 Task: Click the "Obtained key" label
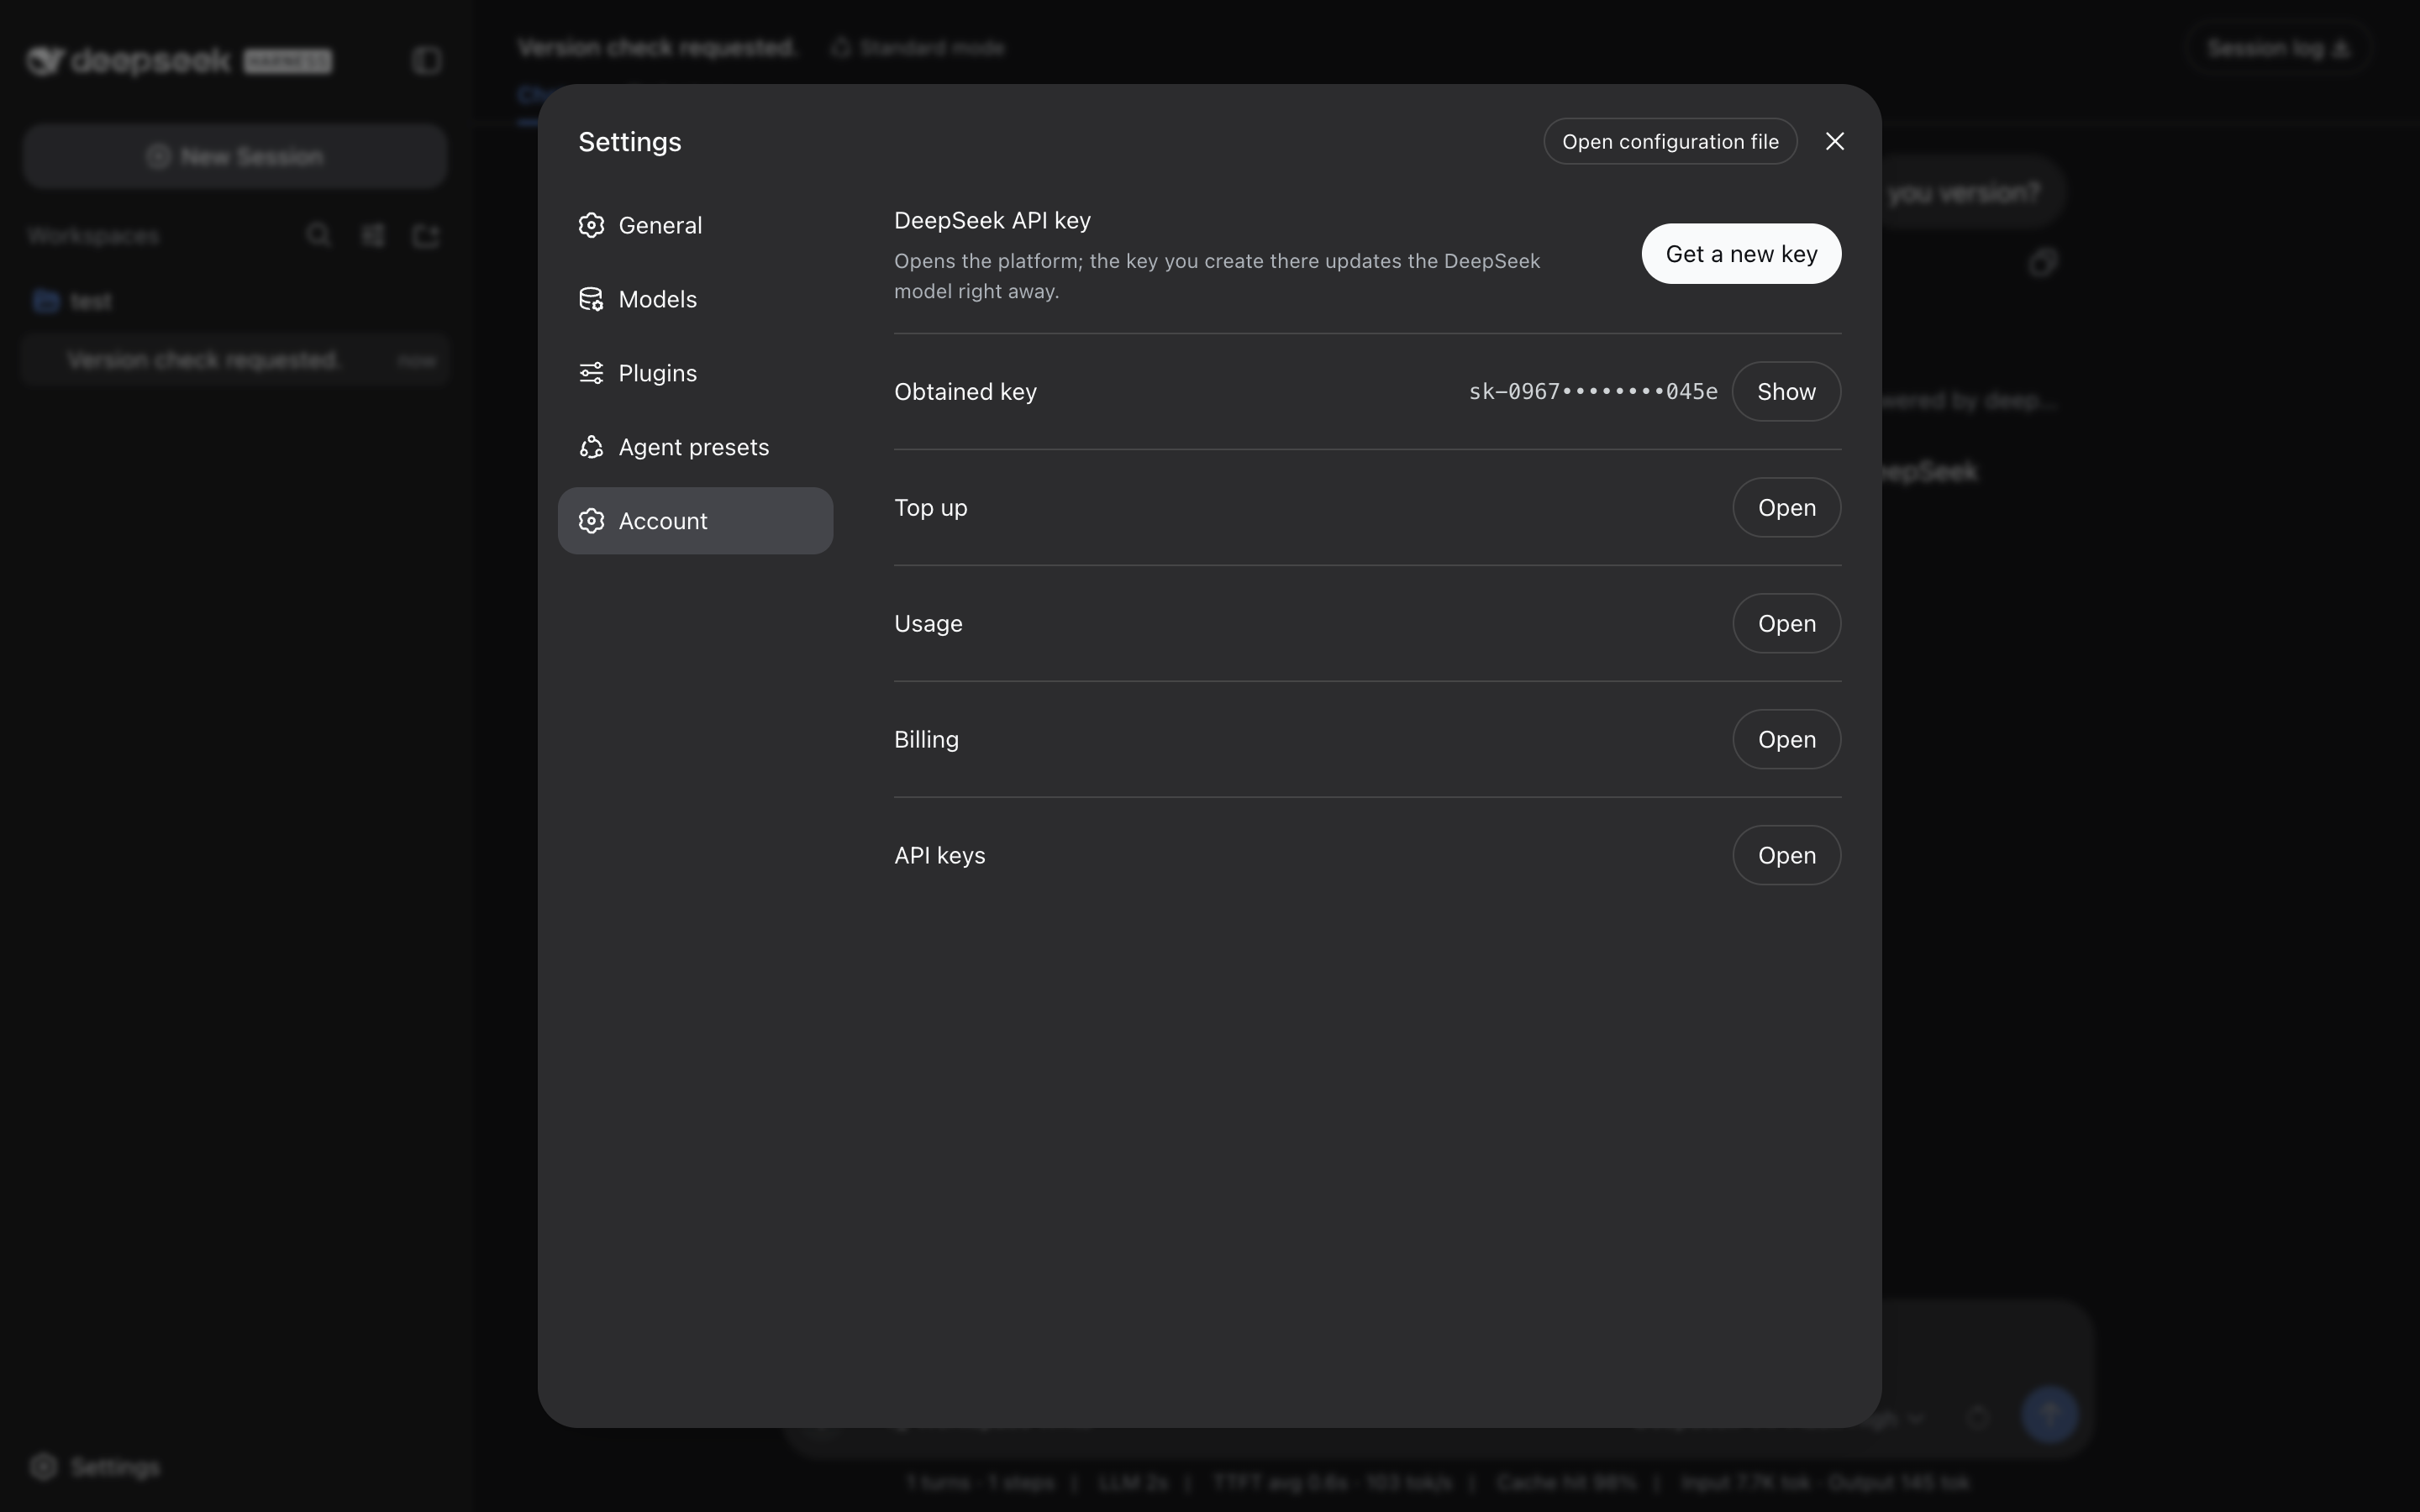pyautogui.click(x=965, y=392)
